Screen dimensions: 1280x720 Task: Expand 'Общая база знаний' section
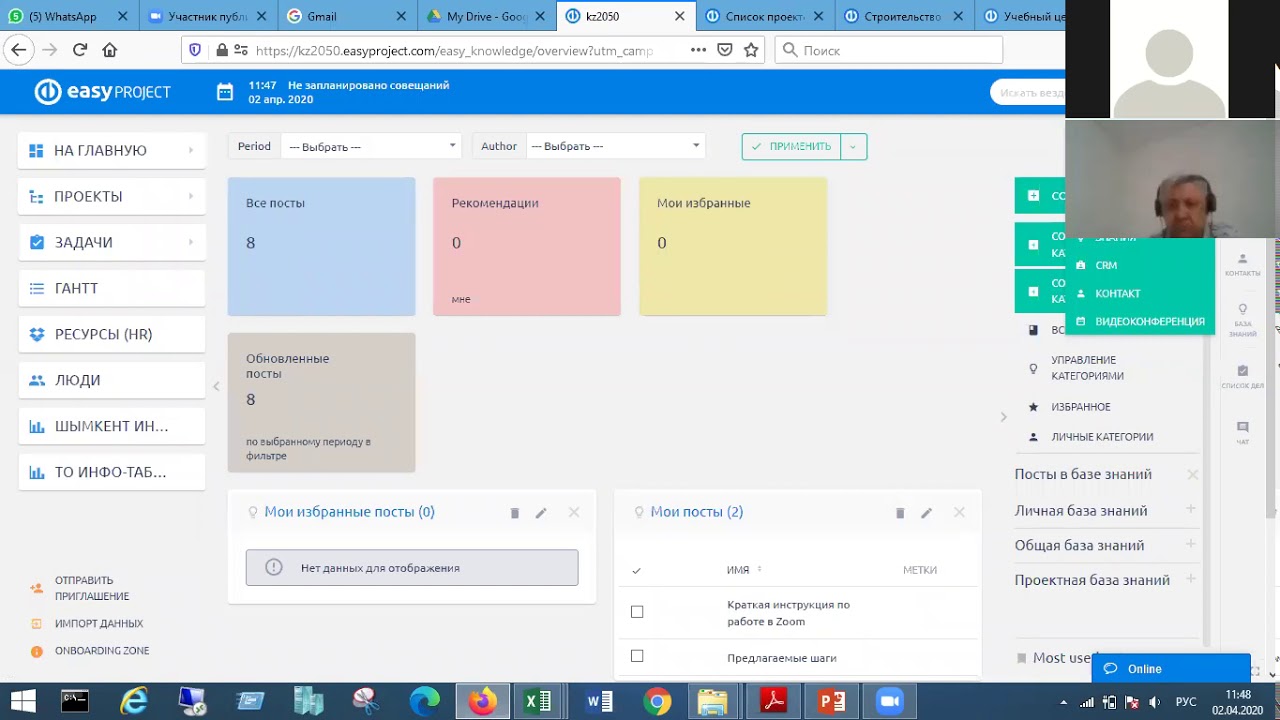1191,544
